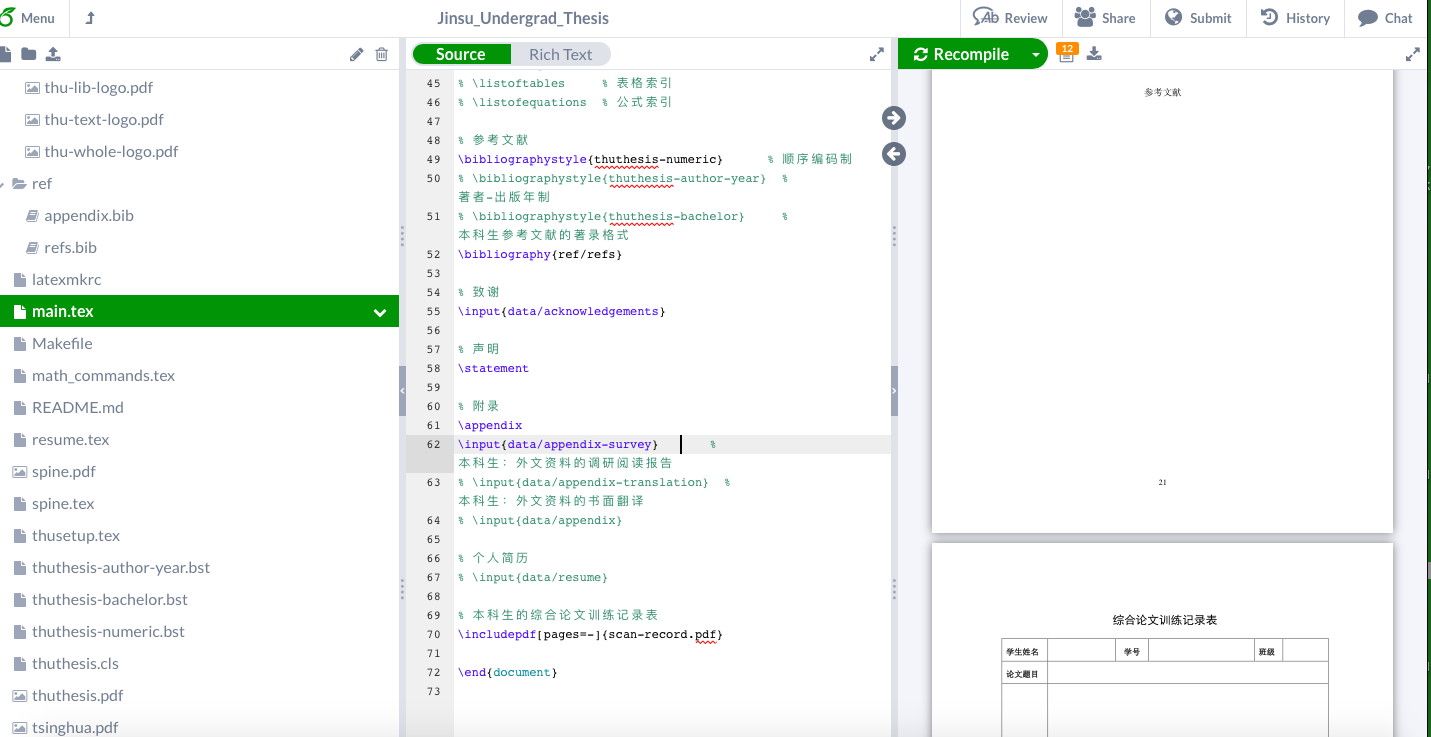This screenshot has width=1431, height=737.
Task: Click the \end{document} line in the editor
Action: click(x=507, y=673)
